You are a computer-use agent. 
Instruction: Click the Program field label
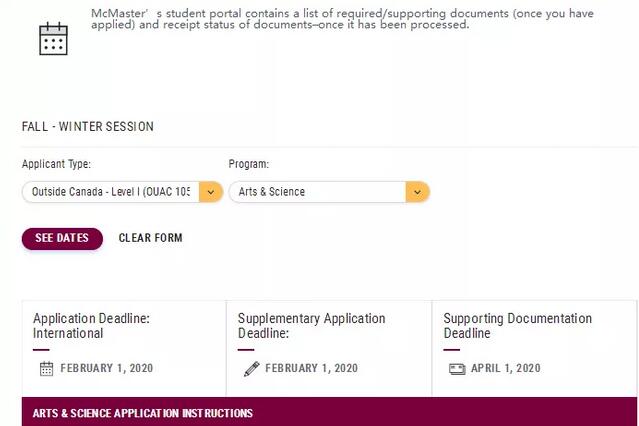(249, 164)
